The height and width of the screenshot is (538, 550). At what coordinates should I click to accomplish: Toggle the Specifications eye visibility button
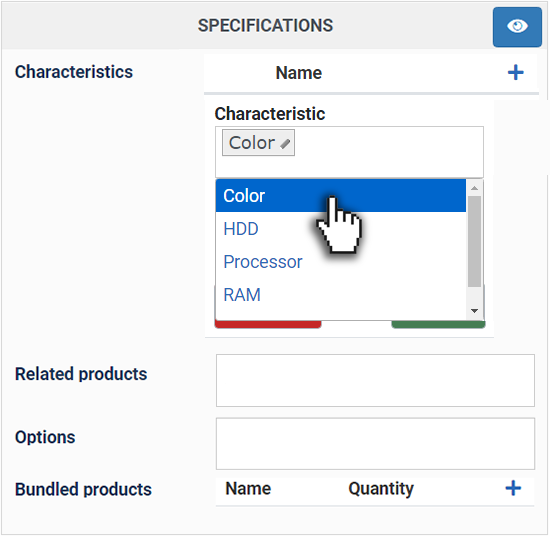pos(517,27)
